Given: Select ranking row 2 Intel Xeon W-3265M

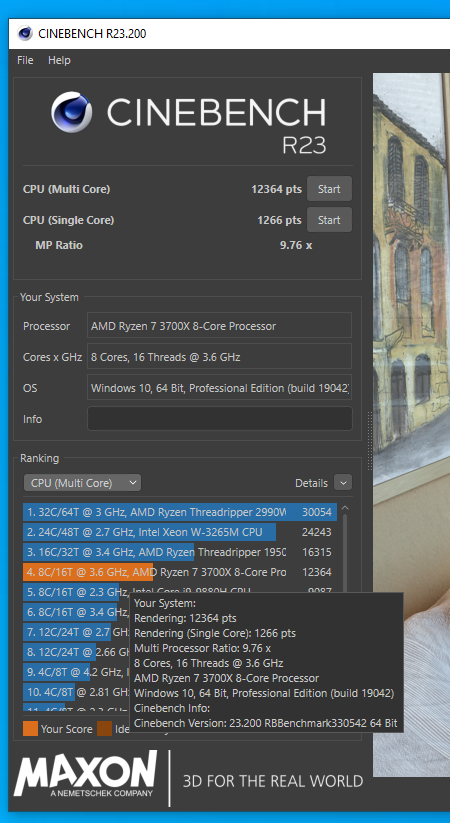Looking at the screenshot, I should coord(180,532).
